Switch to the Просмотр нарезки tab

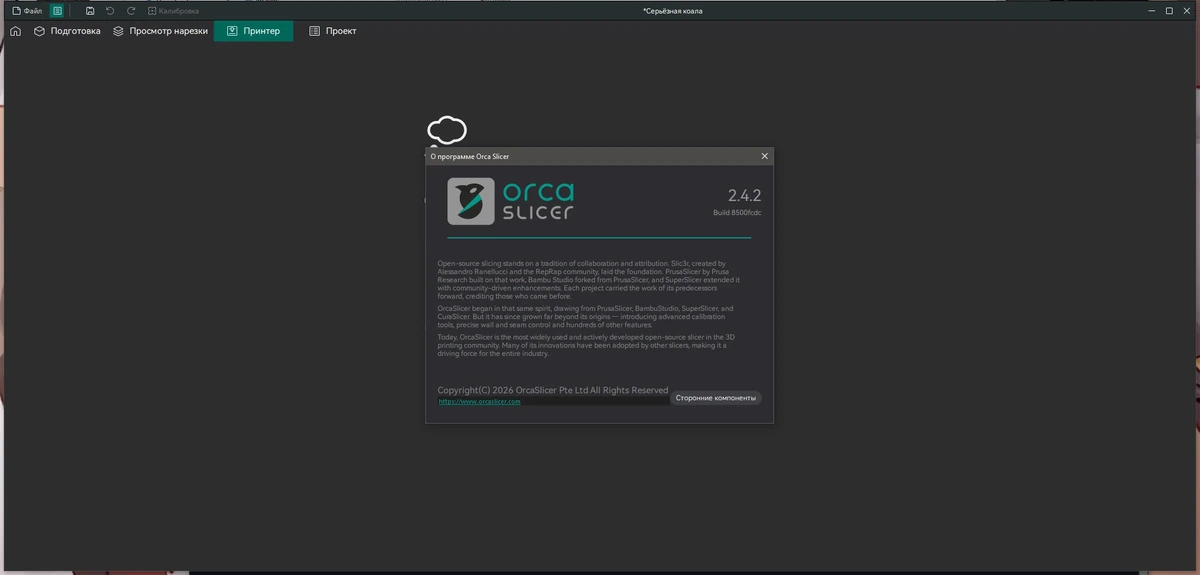point(160,31)
